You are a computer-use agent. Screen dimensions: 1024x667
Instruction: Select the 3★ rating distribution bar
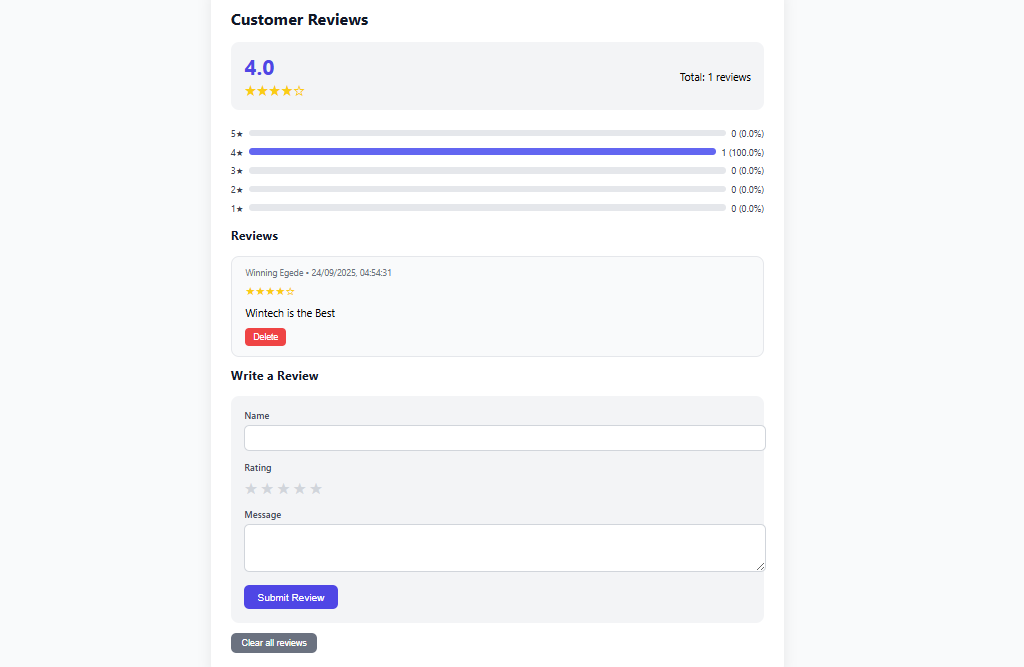(x=487, y=171)
